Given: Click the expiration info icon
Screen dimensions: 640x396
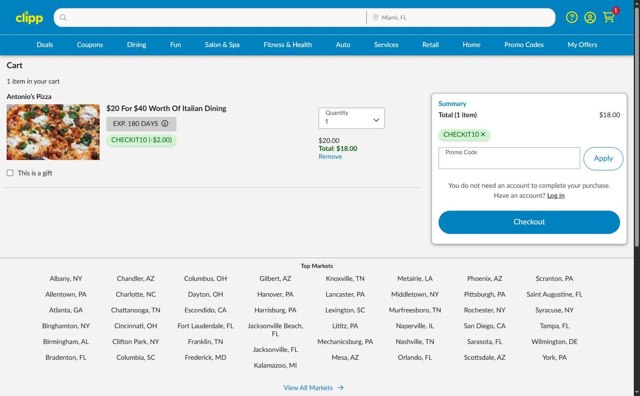Looking at the screenshot, I should click(165, 124).
